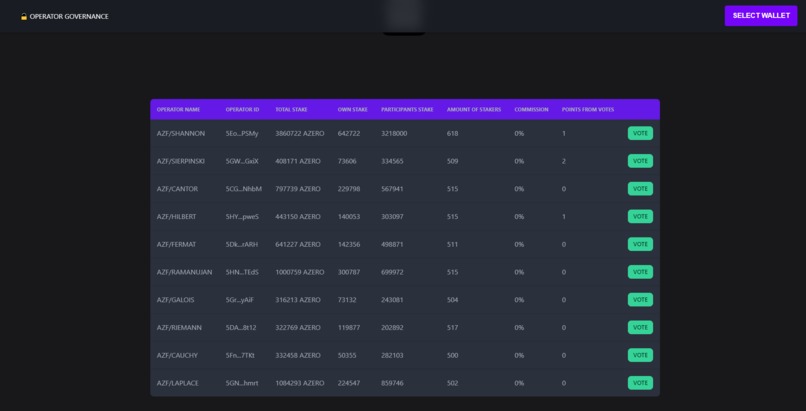Image resolution: width=806 pixels, height=411 pixels.
Task: Click the Points From Votes column header
Action: (x=588, y=109)
